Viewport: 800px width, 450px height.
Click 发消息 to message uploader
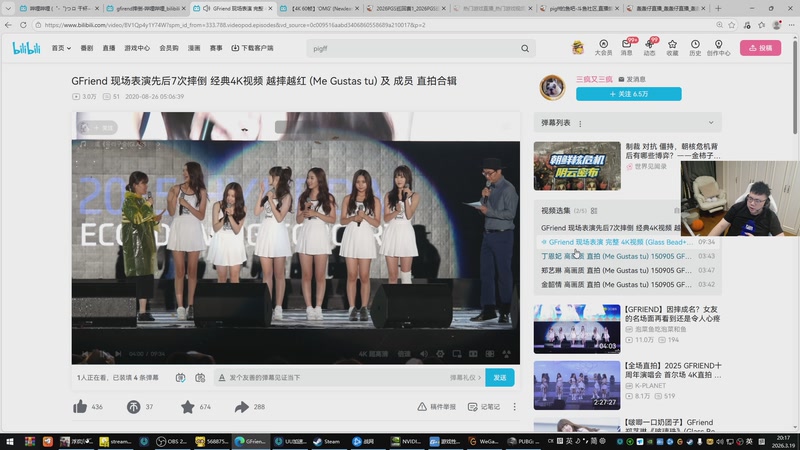click(x=632, y=79)
